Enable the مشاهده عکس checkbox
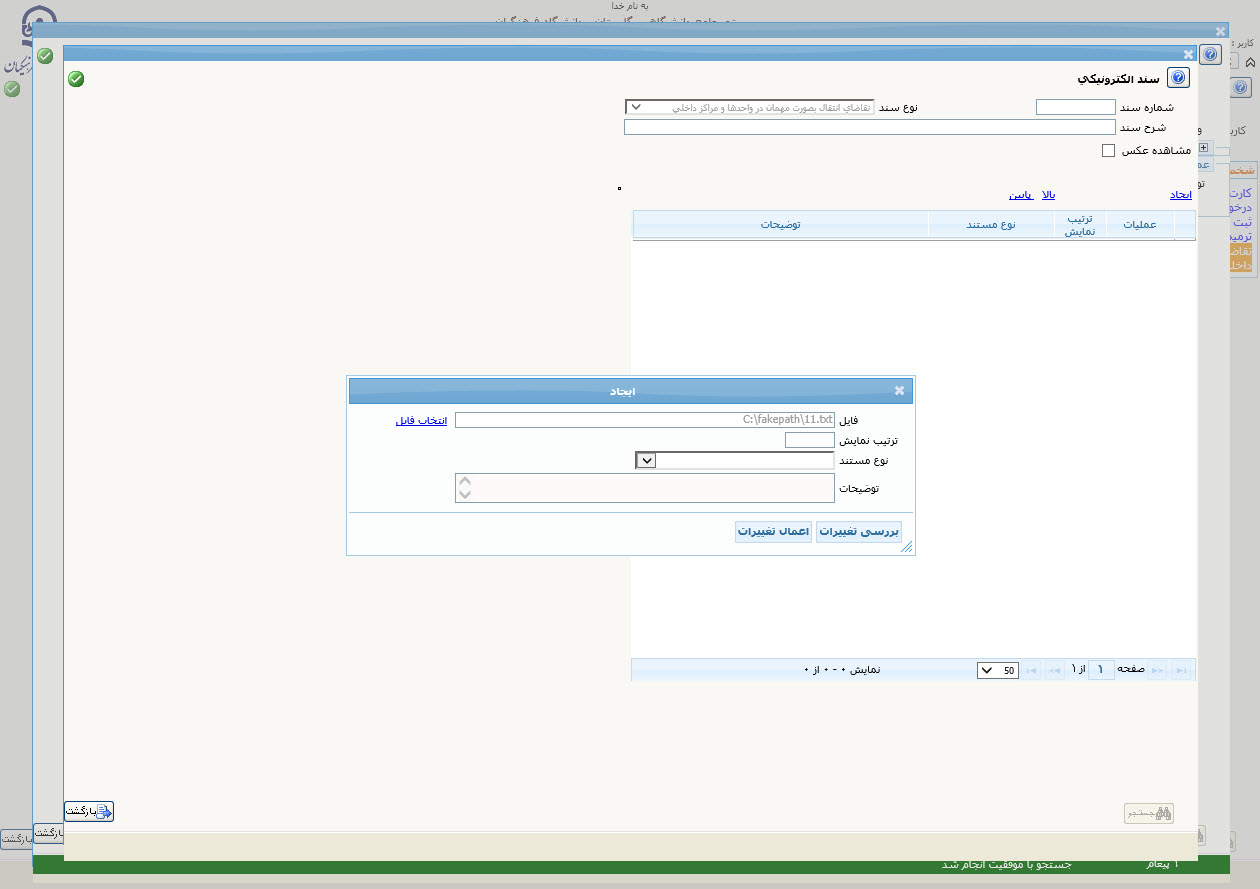The height and width of the screenshot is (889, 1260). [x=1108, y=151]
